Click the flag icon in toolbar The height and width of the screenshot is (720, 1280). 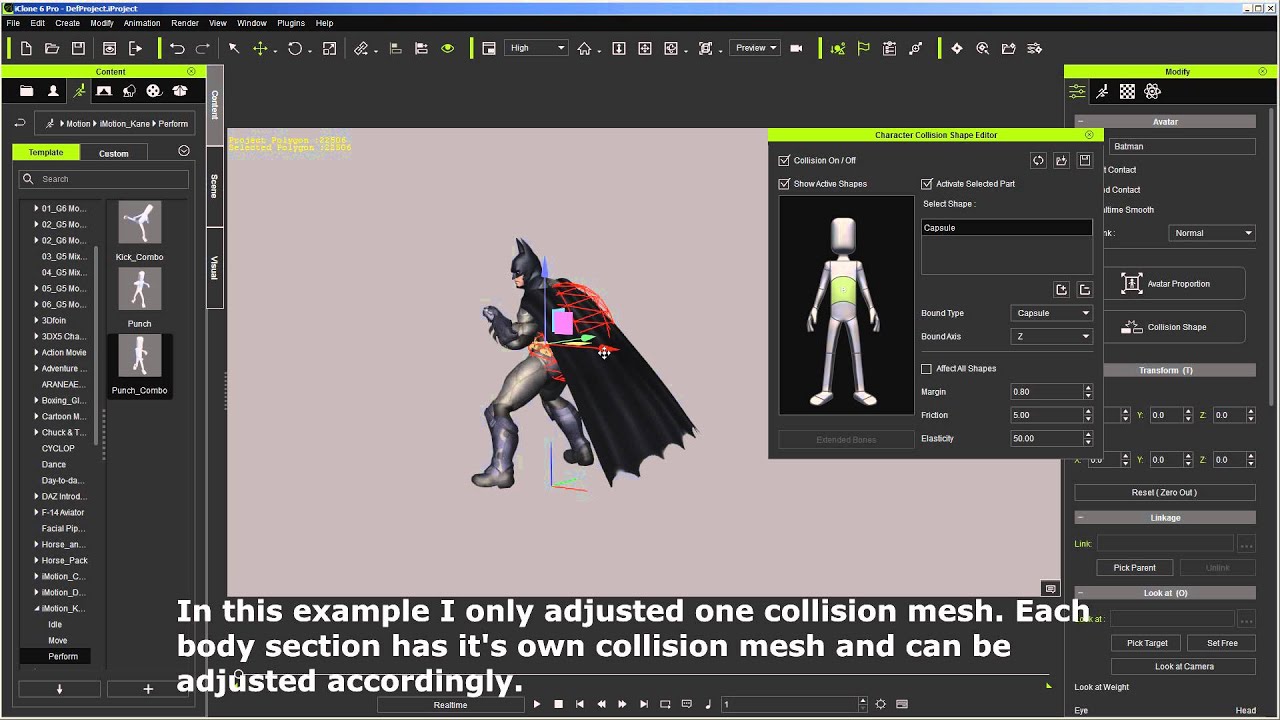point(864,48)
